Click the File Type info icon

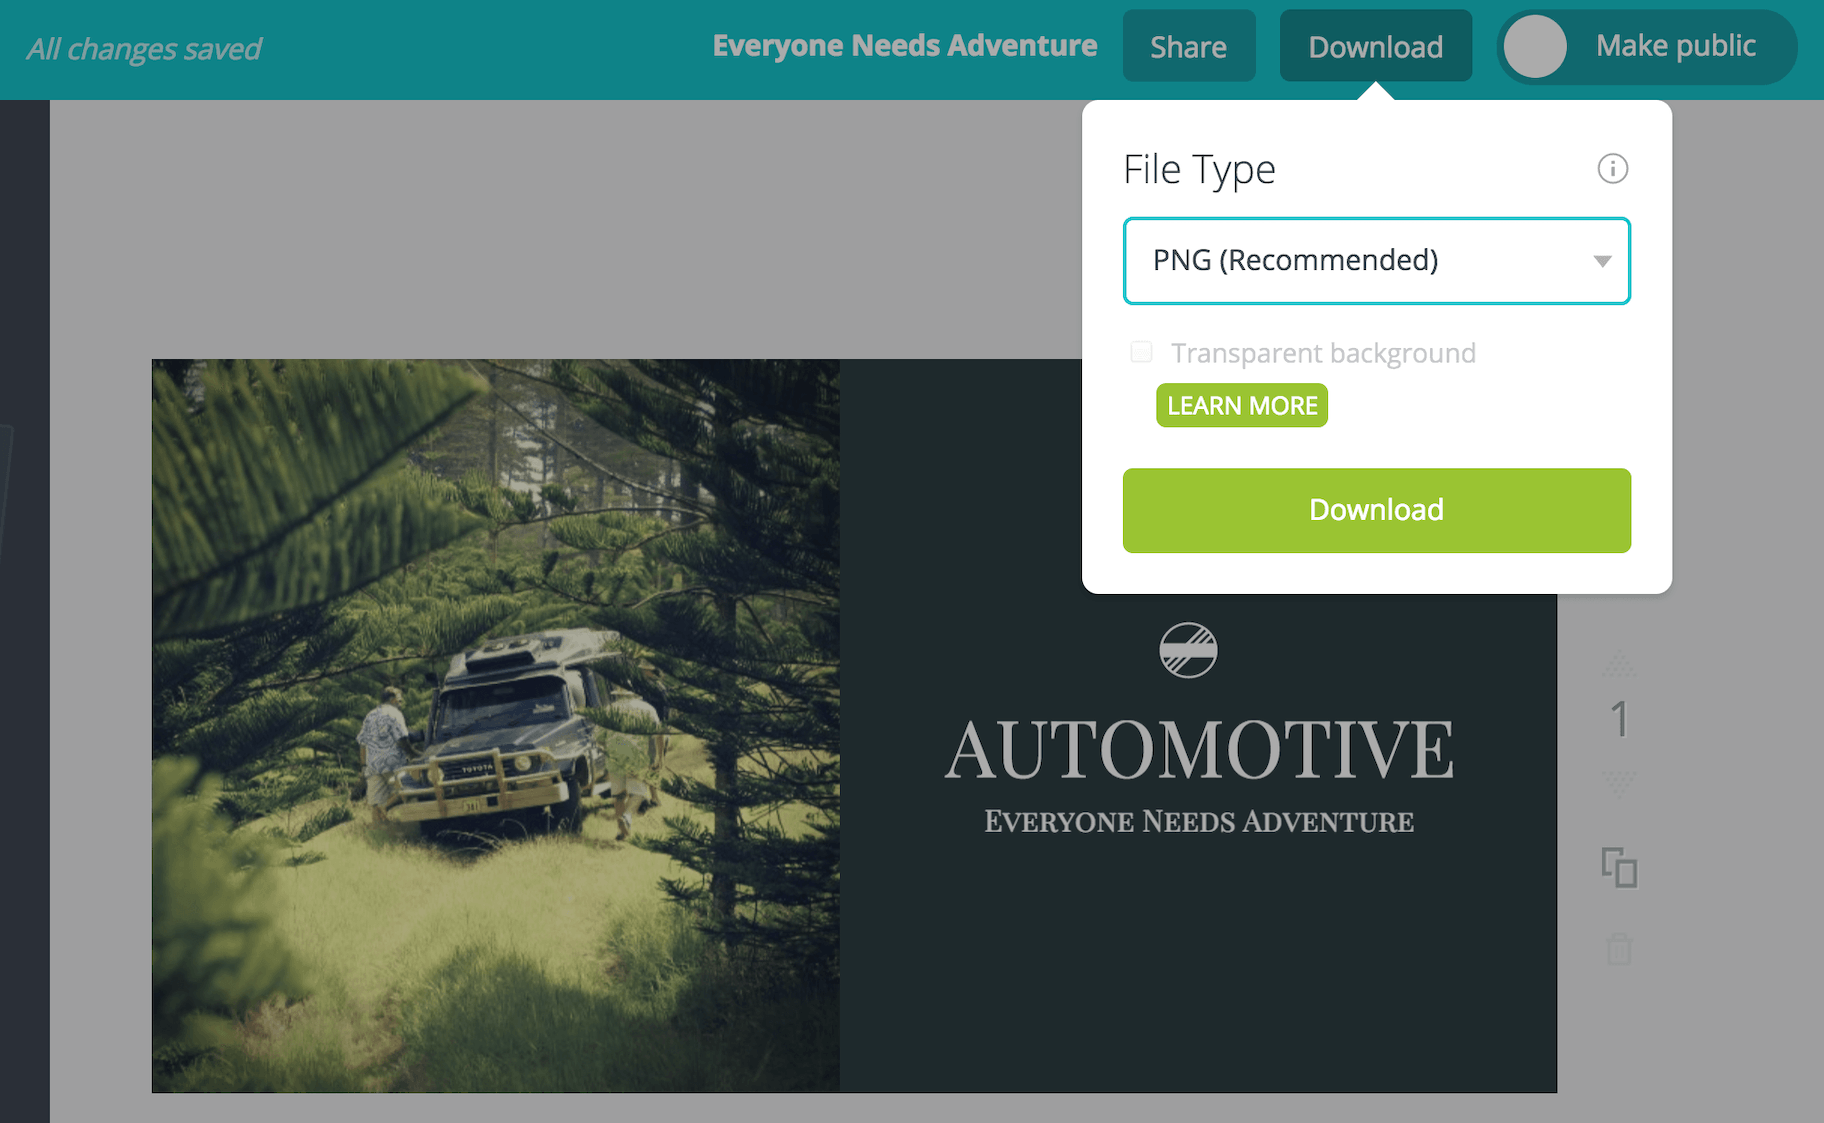1612,169
